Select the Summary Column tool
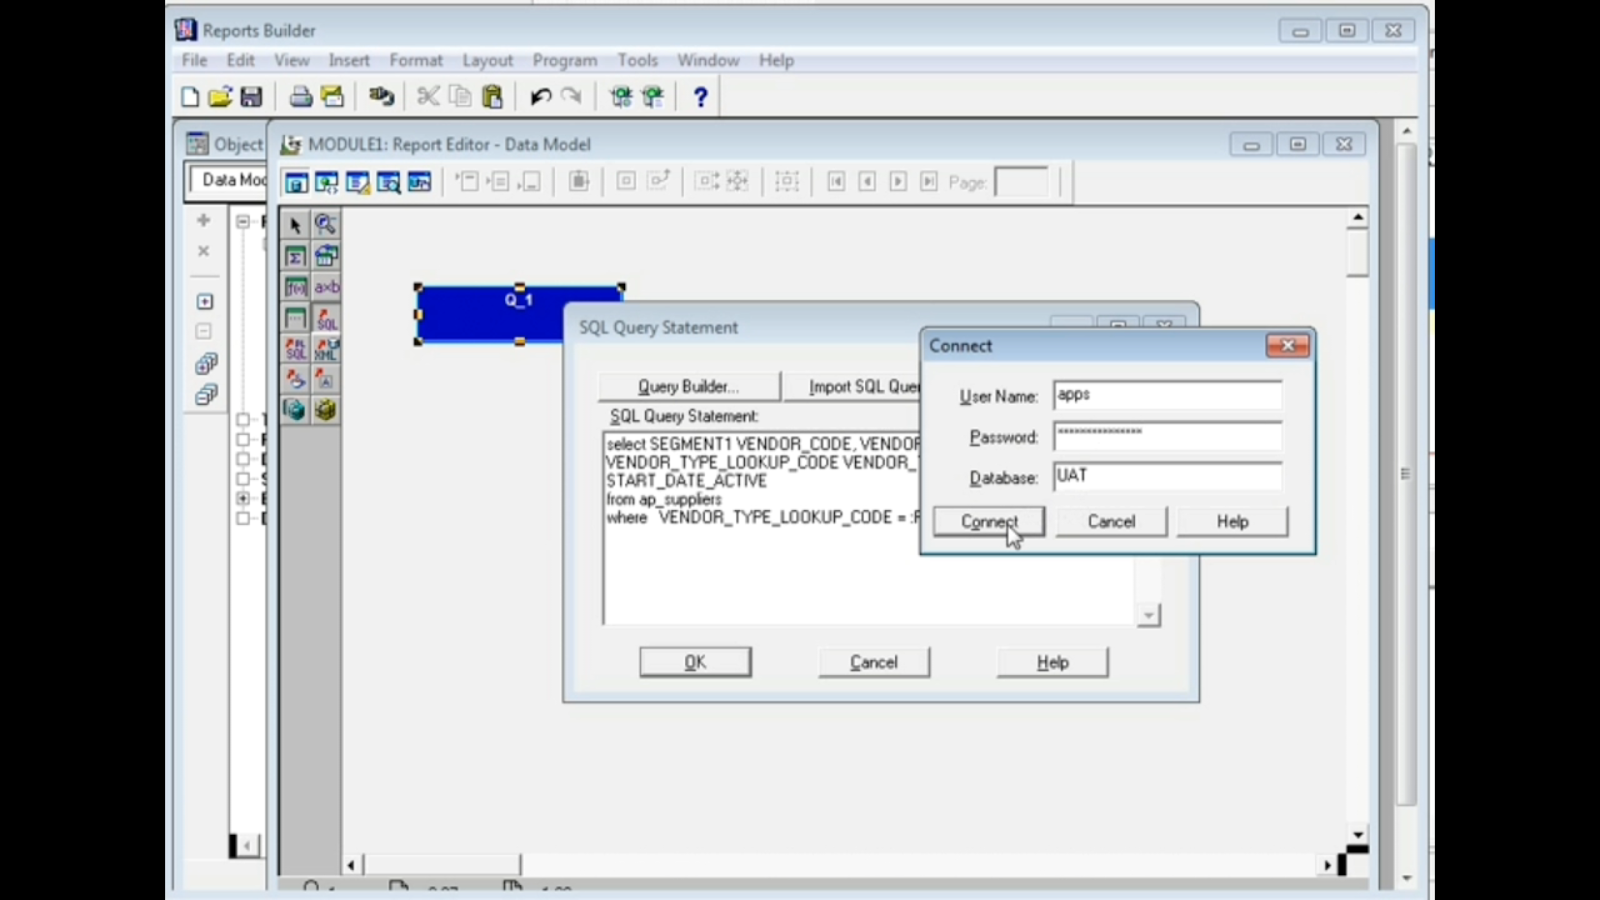This screenshot has width=1600, height=900. coord(295,256)
